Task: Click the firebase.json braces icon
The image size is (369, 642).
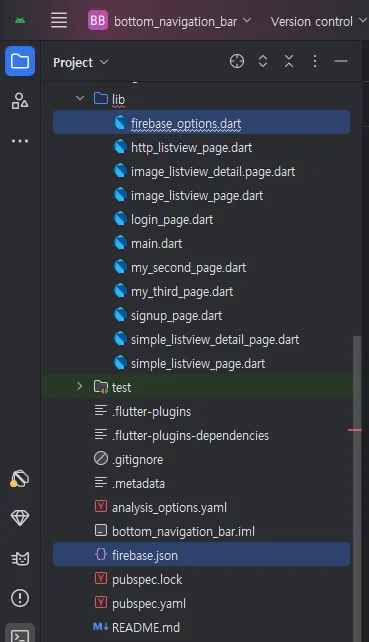Action: click(x=101, y=554)
